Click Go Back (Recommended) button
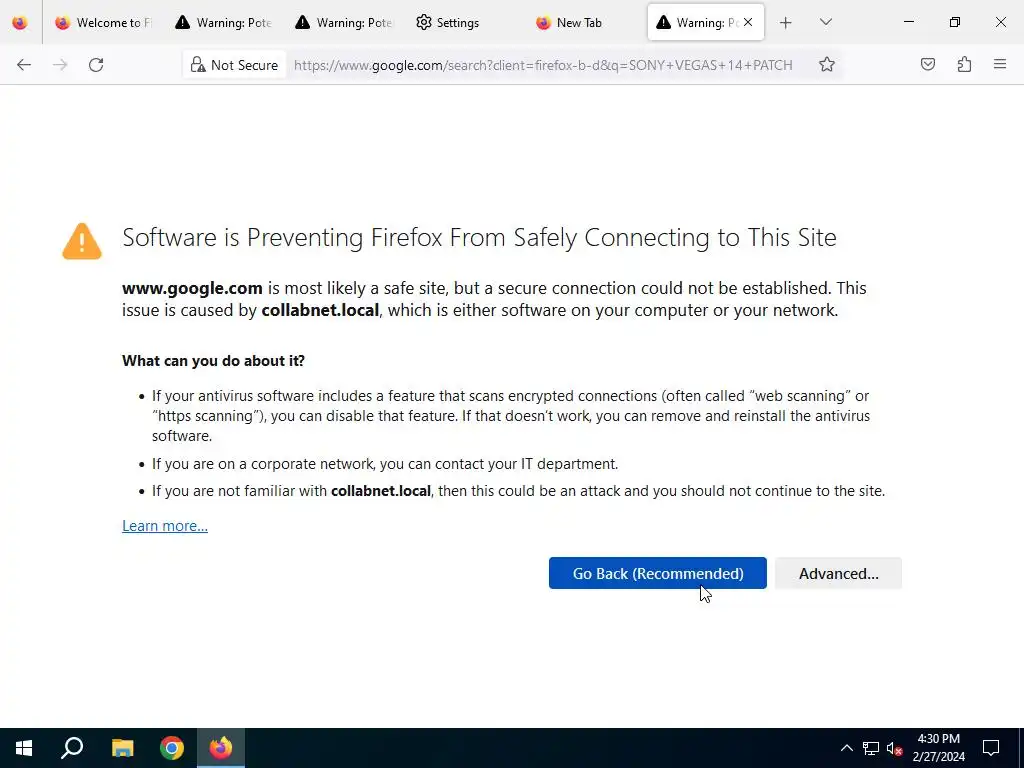Image resolution: width=1024 pixels, height=768 pixels. tap(657, 573)
